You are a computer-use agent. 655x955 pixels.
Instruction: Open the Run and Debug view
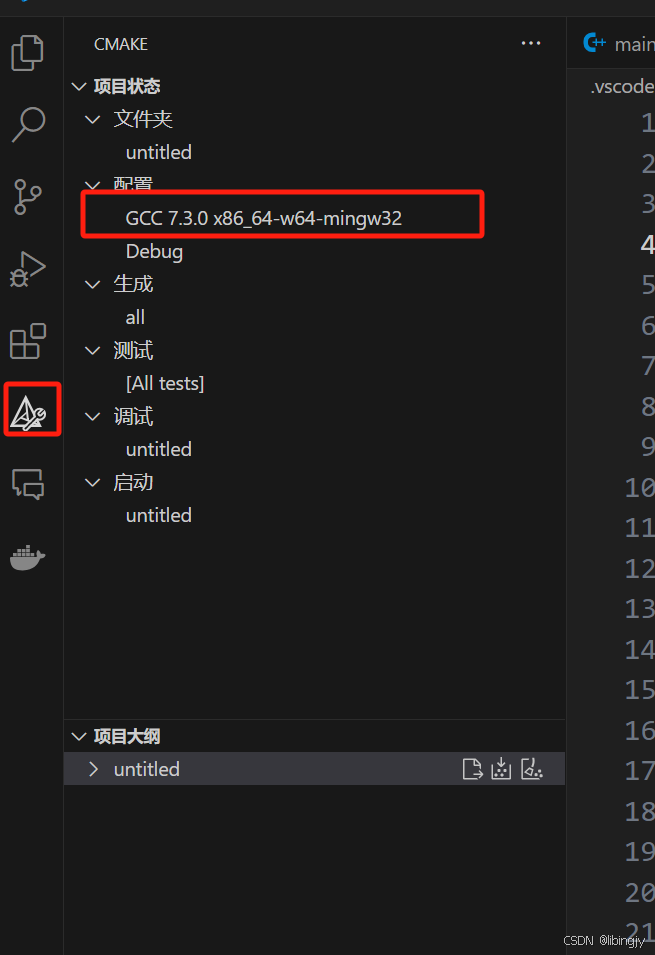tap(27, 269)
